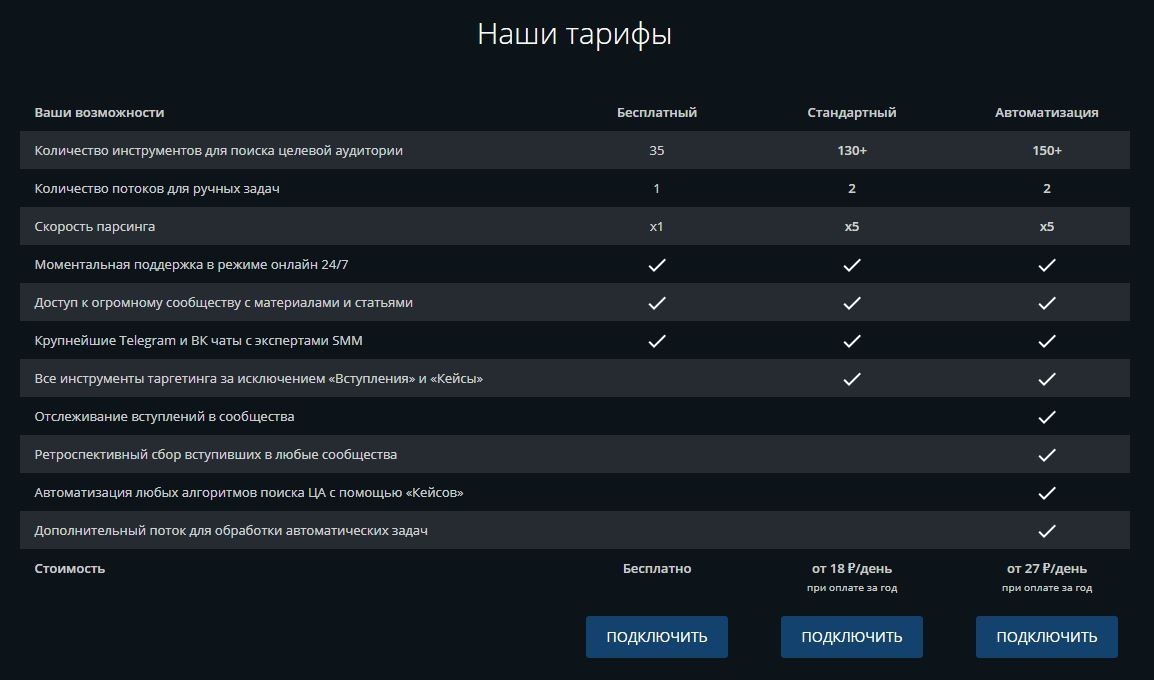Click Стандартный checkmark for all targeting tools row

851,379
